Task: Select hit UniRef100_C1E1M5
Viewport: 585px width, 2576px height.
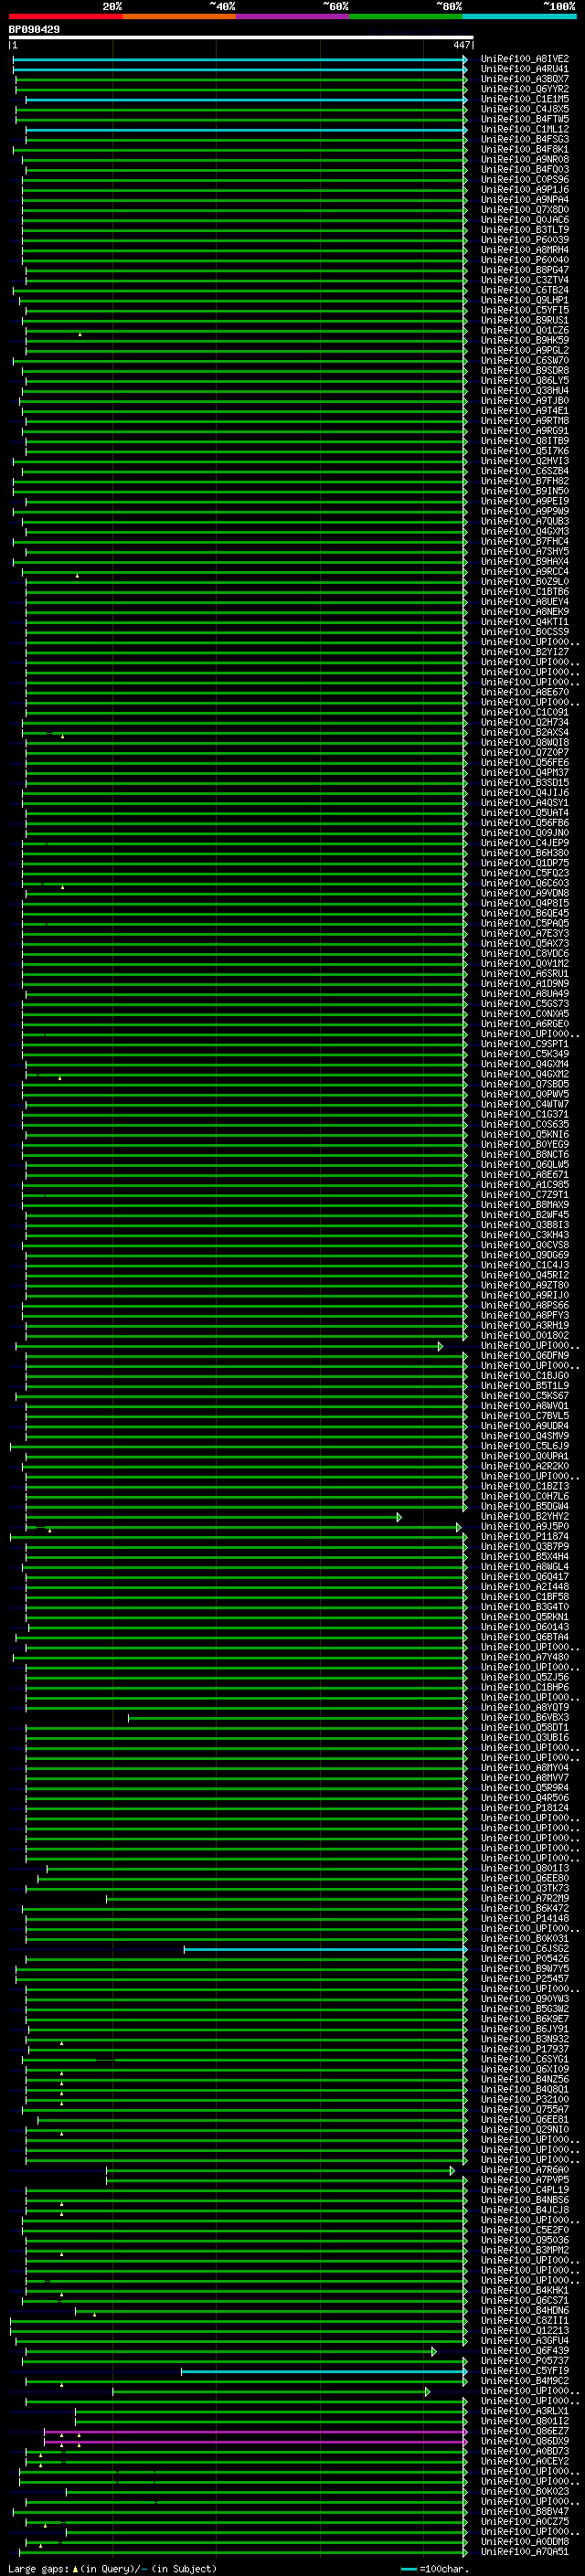Action: point(525,99)
